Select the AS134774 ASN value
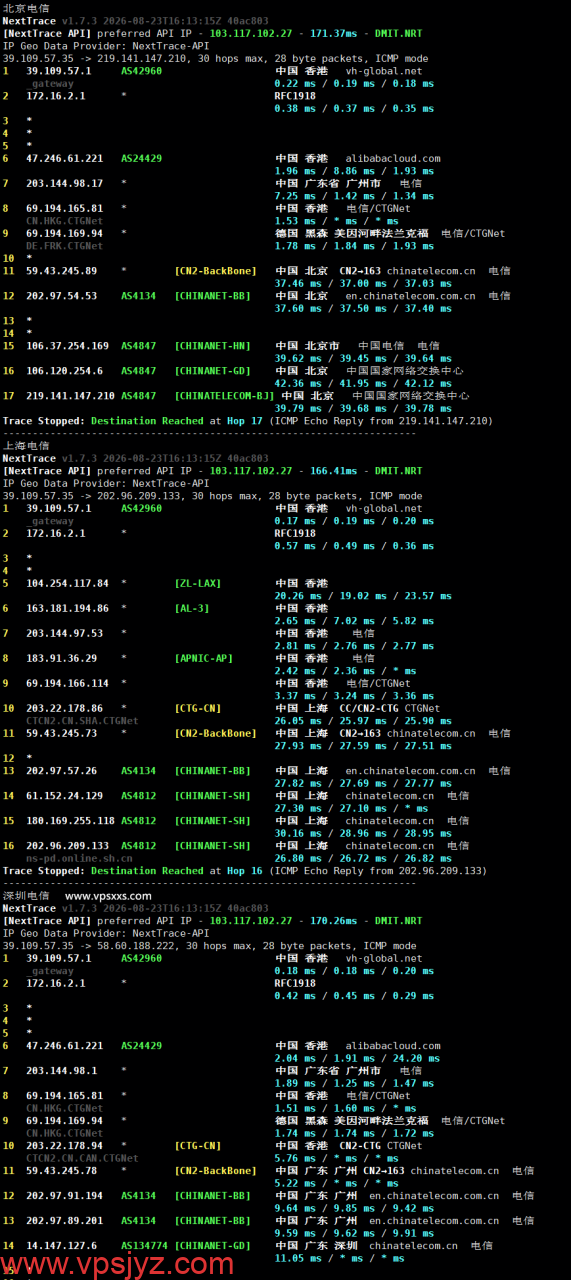 point(144,1245)
